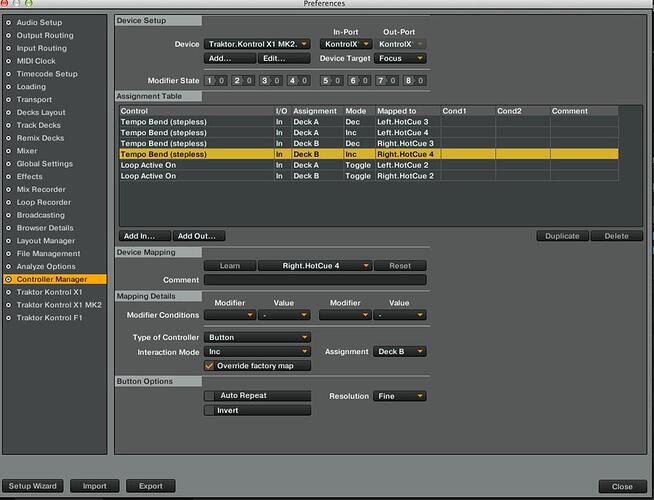Viewport: 654px width, 500px height.
Task: Click the Import button
Action: (x=95, y=486)
